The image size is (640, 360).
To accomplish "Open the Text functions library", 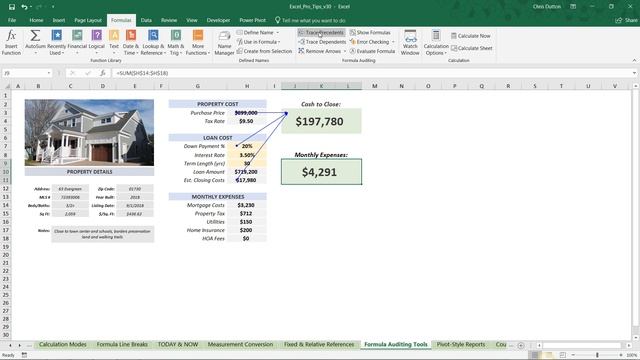I will click(114, 42).
